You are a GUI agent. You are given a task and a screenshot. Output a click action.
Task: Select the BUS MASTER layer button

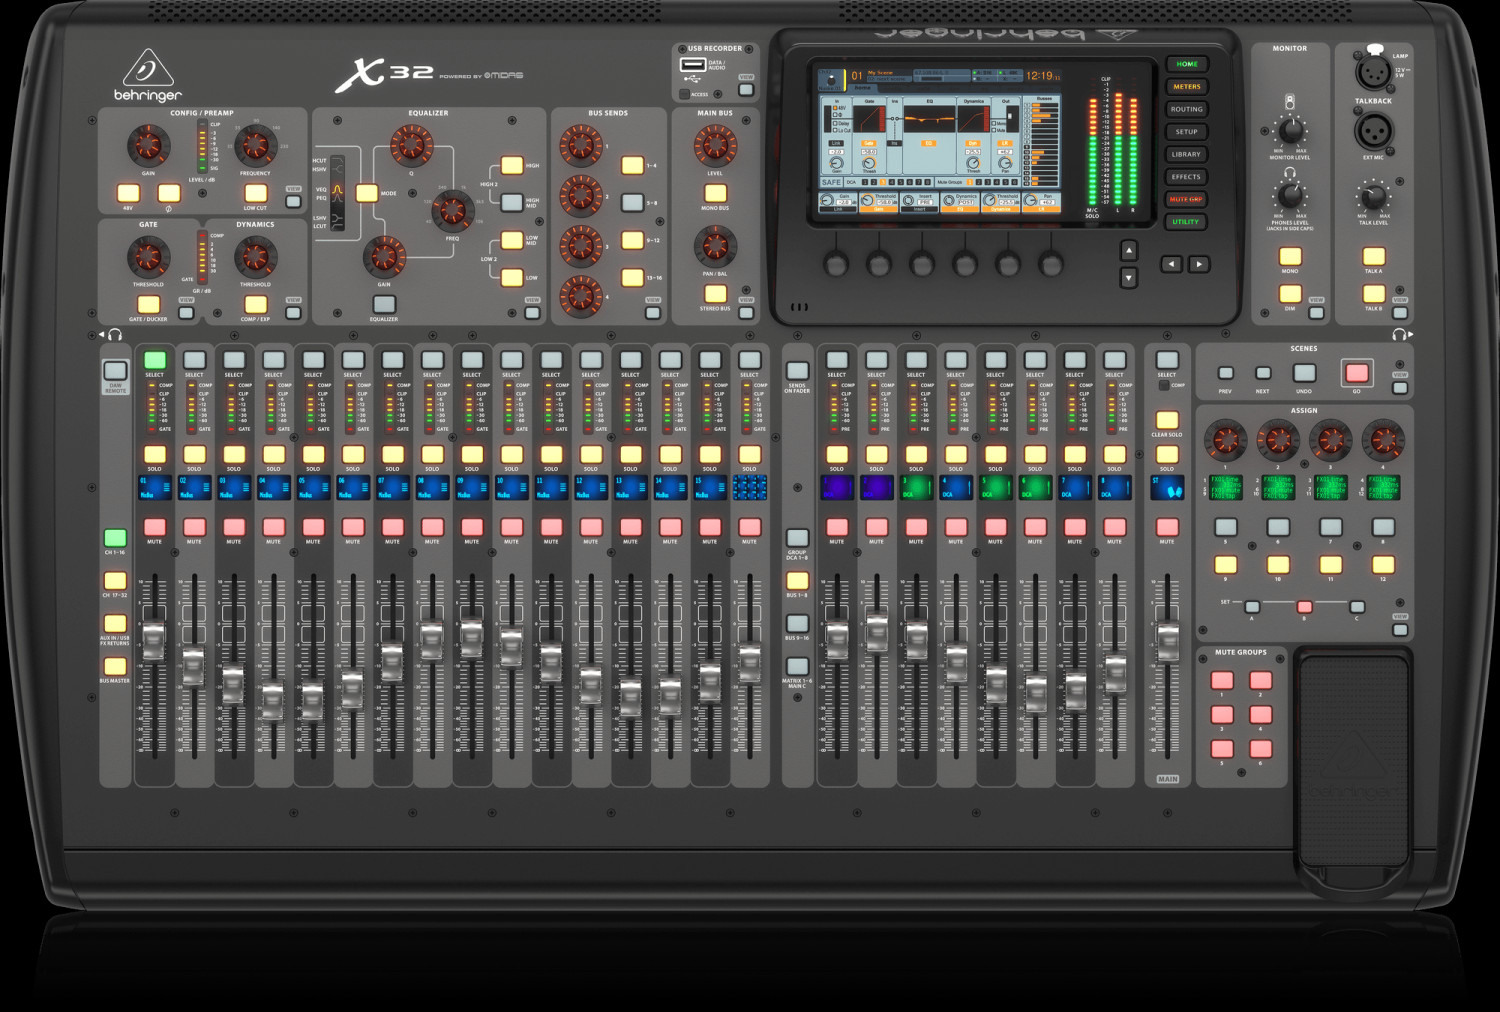115,667
